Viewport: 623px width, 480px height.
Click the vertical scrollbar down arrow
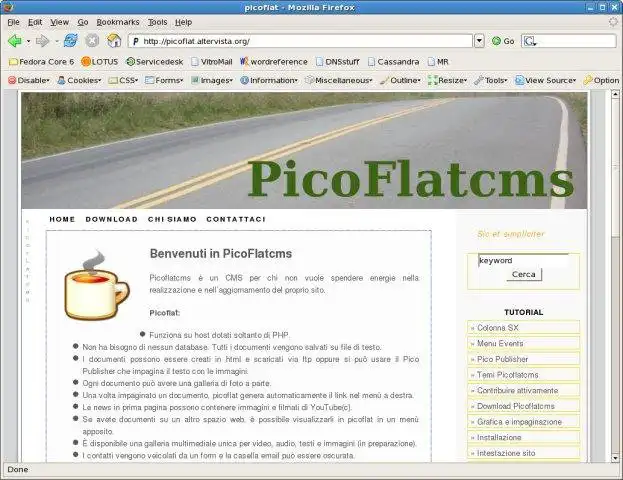pyautogui.click(x=615, y=458)
